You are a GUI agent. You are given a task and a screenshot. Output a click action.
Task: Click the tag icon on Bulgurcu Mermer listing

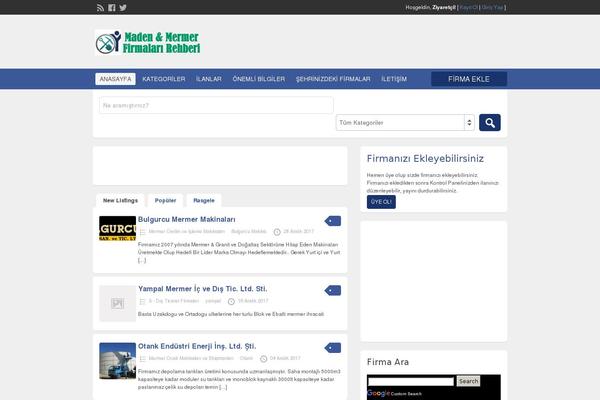point(333,221)
